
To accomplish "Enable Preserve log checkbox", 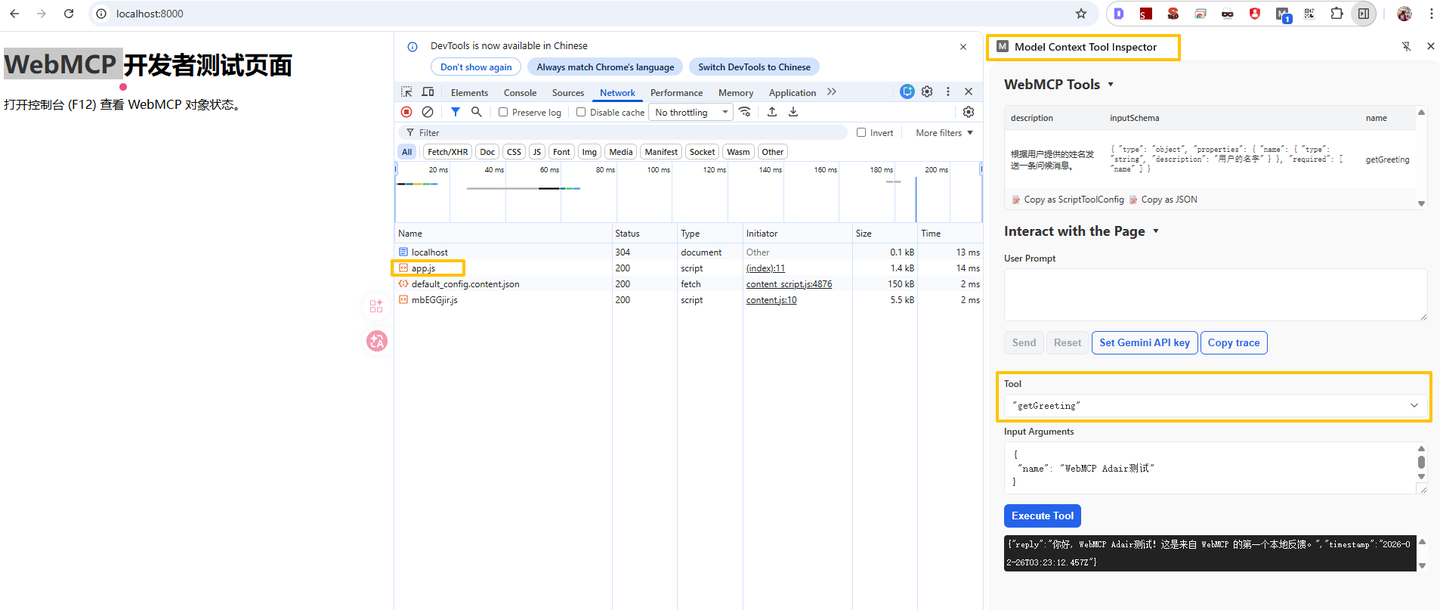I will [x=503, y=112].
